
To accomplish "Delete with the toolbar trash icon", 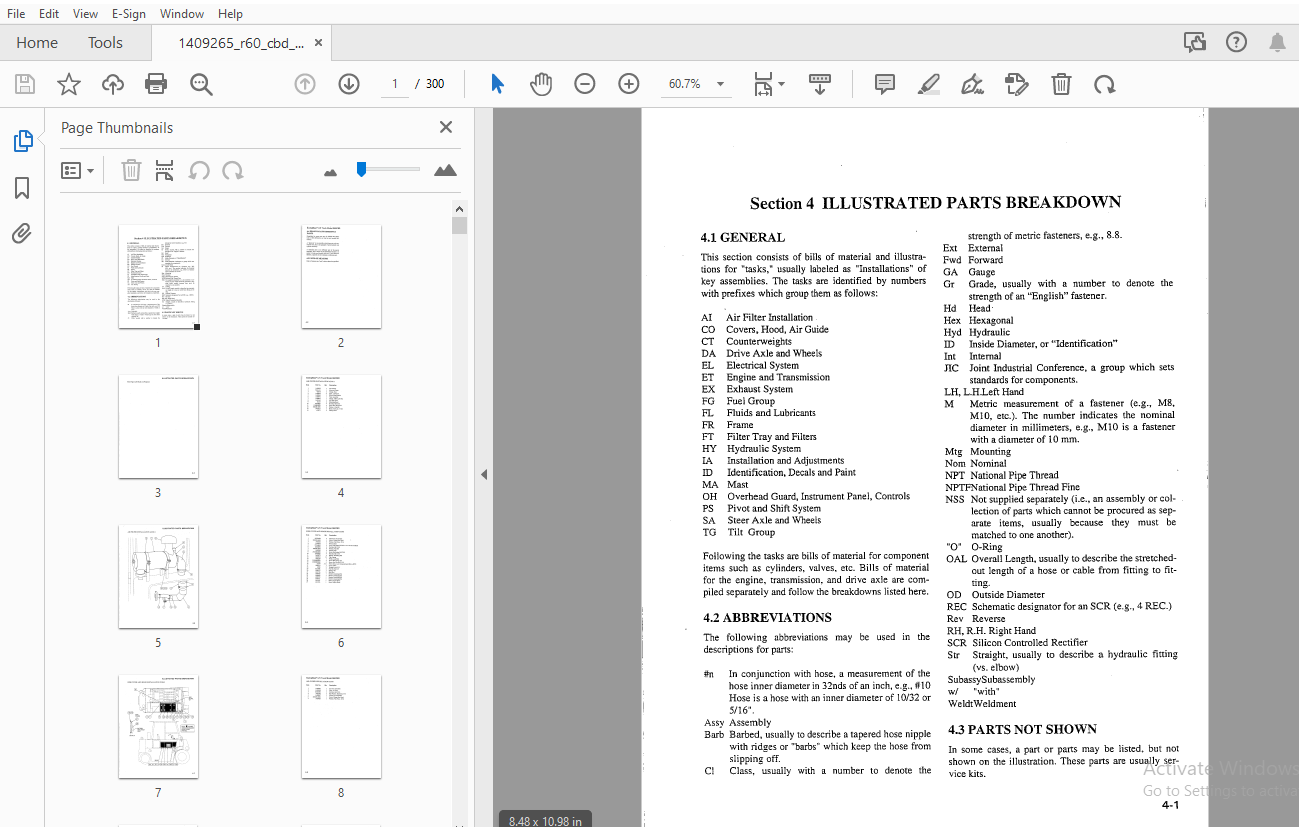I will click(1061, 84).
